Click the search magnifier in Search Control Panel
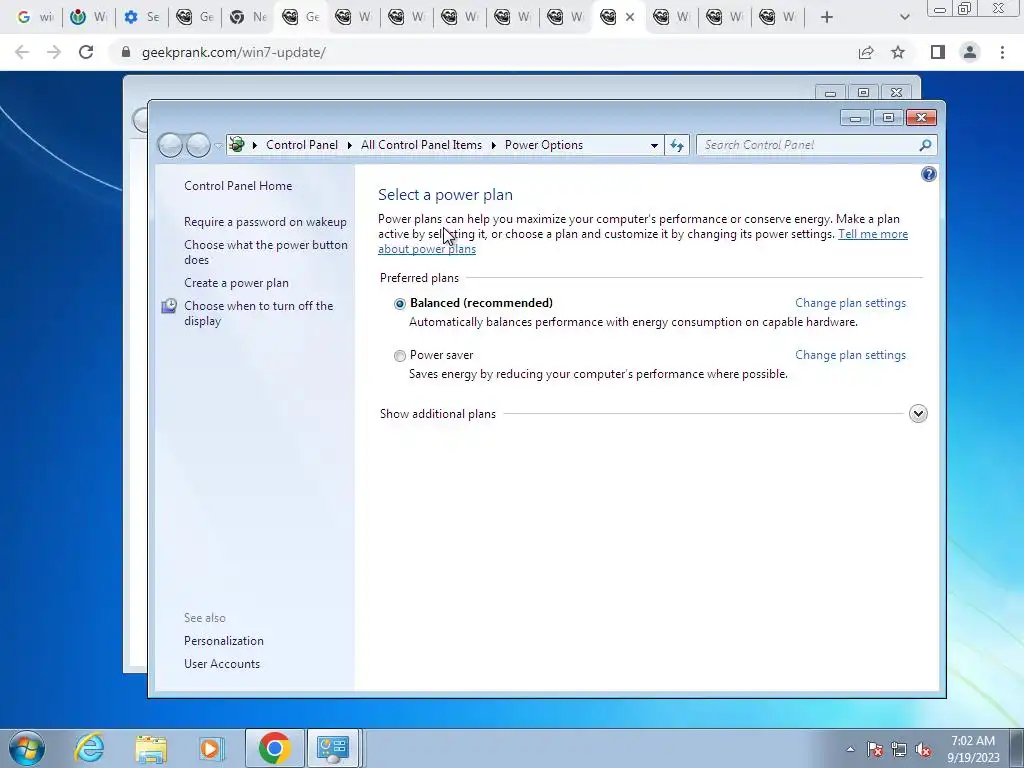 click(x=925, y=145)
